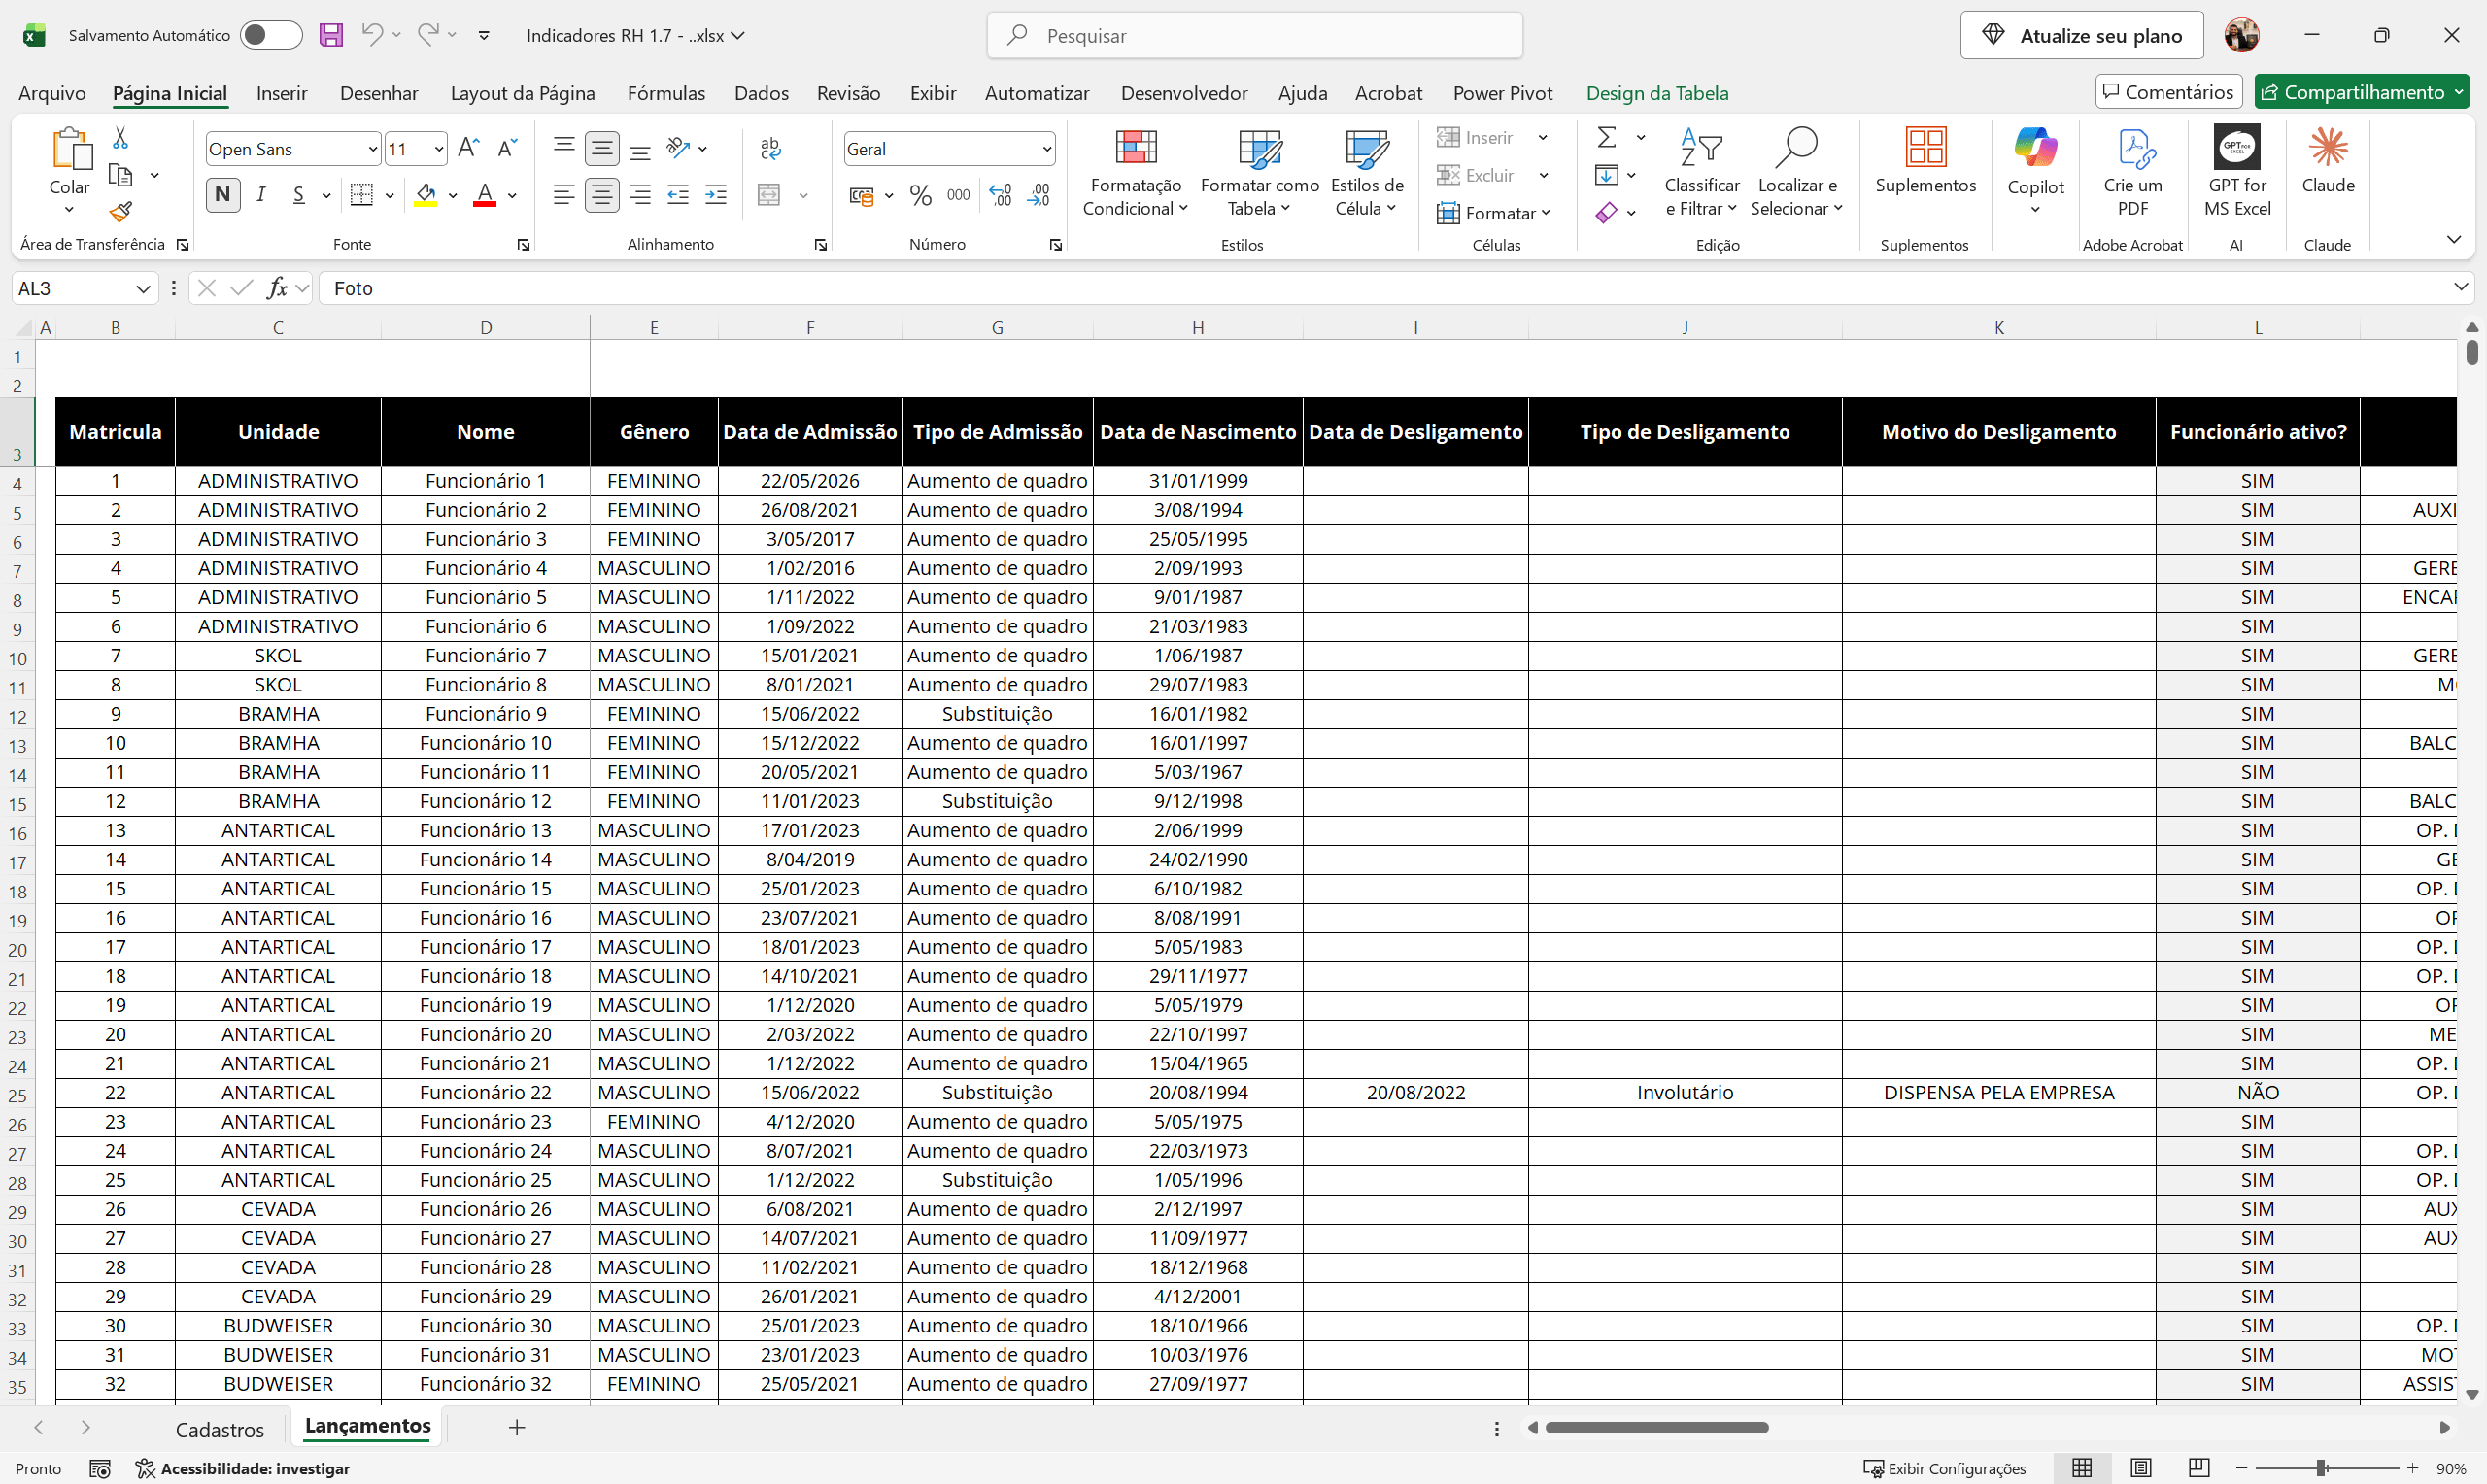Click the Decrease Indent icon
The height and width of the screenshot is (1484, 2487).
click(678, 195)
